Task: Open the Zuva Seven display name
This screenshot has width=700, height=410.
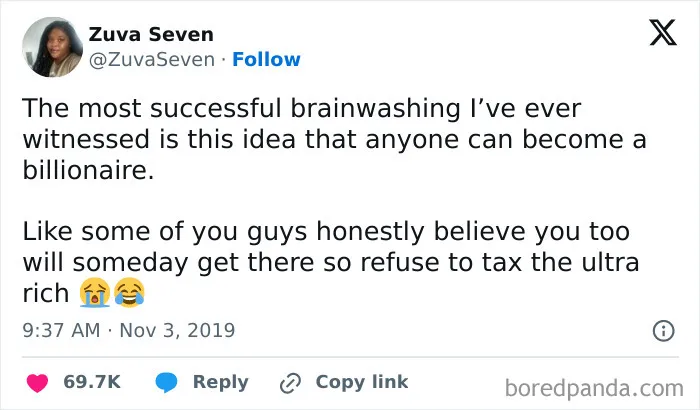Action: 151,34
